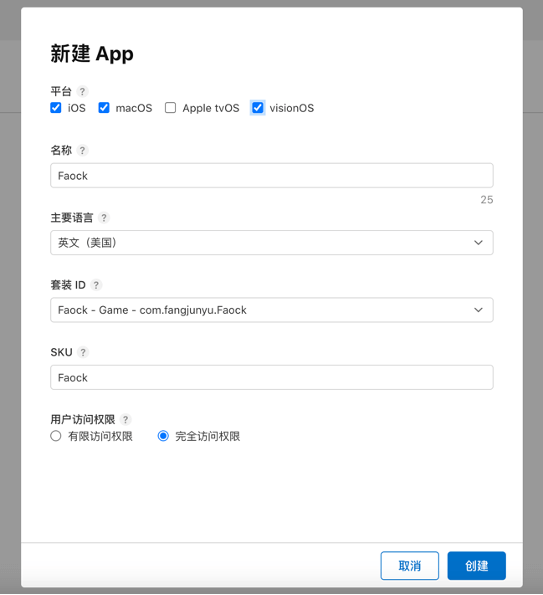543x595 pixels.
Task: Click help icon beside 用户访问权限 label
Action: tap(125, 419)
